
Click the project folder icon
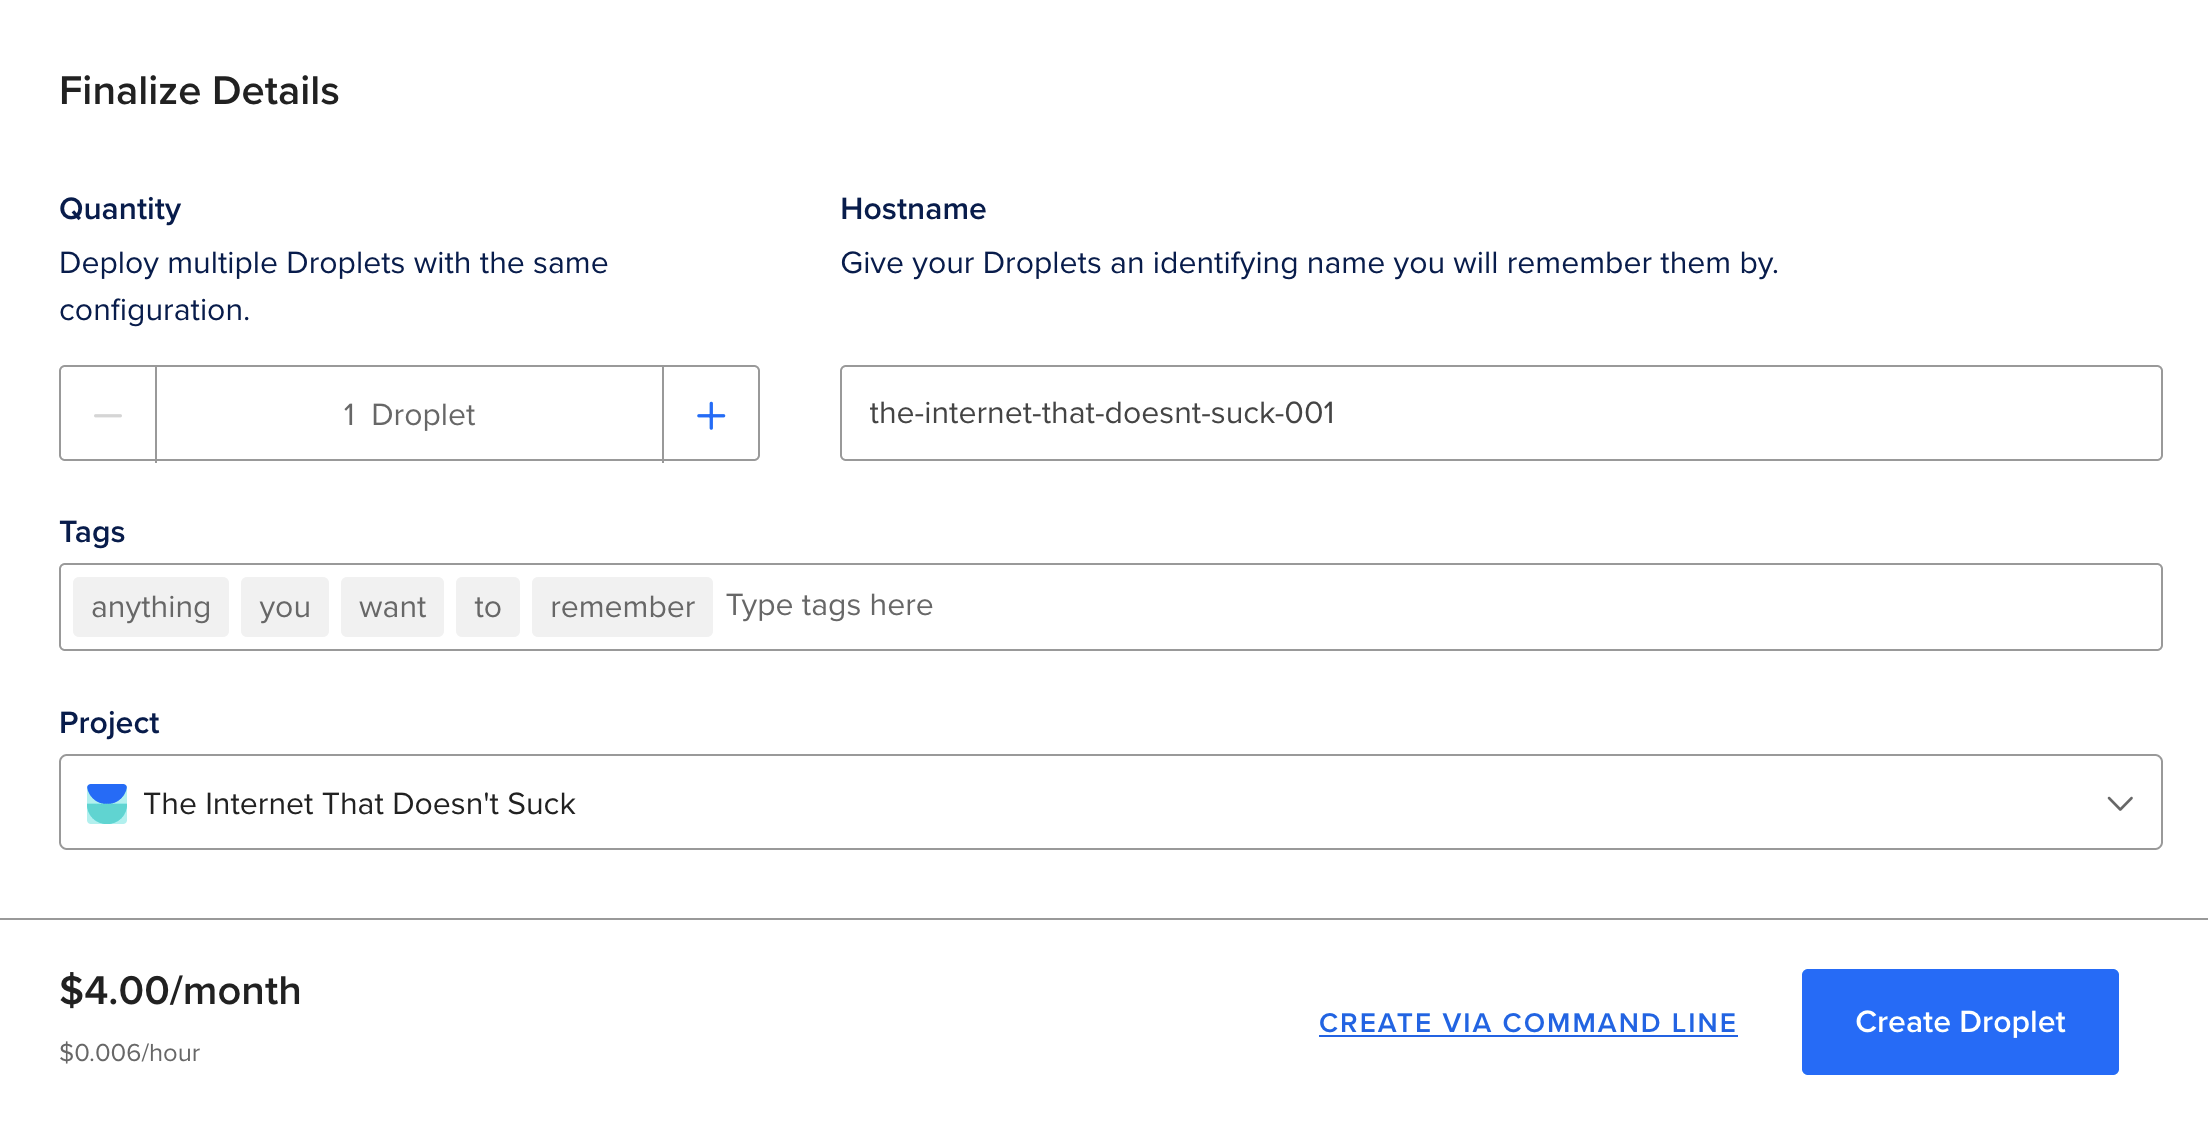pos(107,803)
